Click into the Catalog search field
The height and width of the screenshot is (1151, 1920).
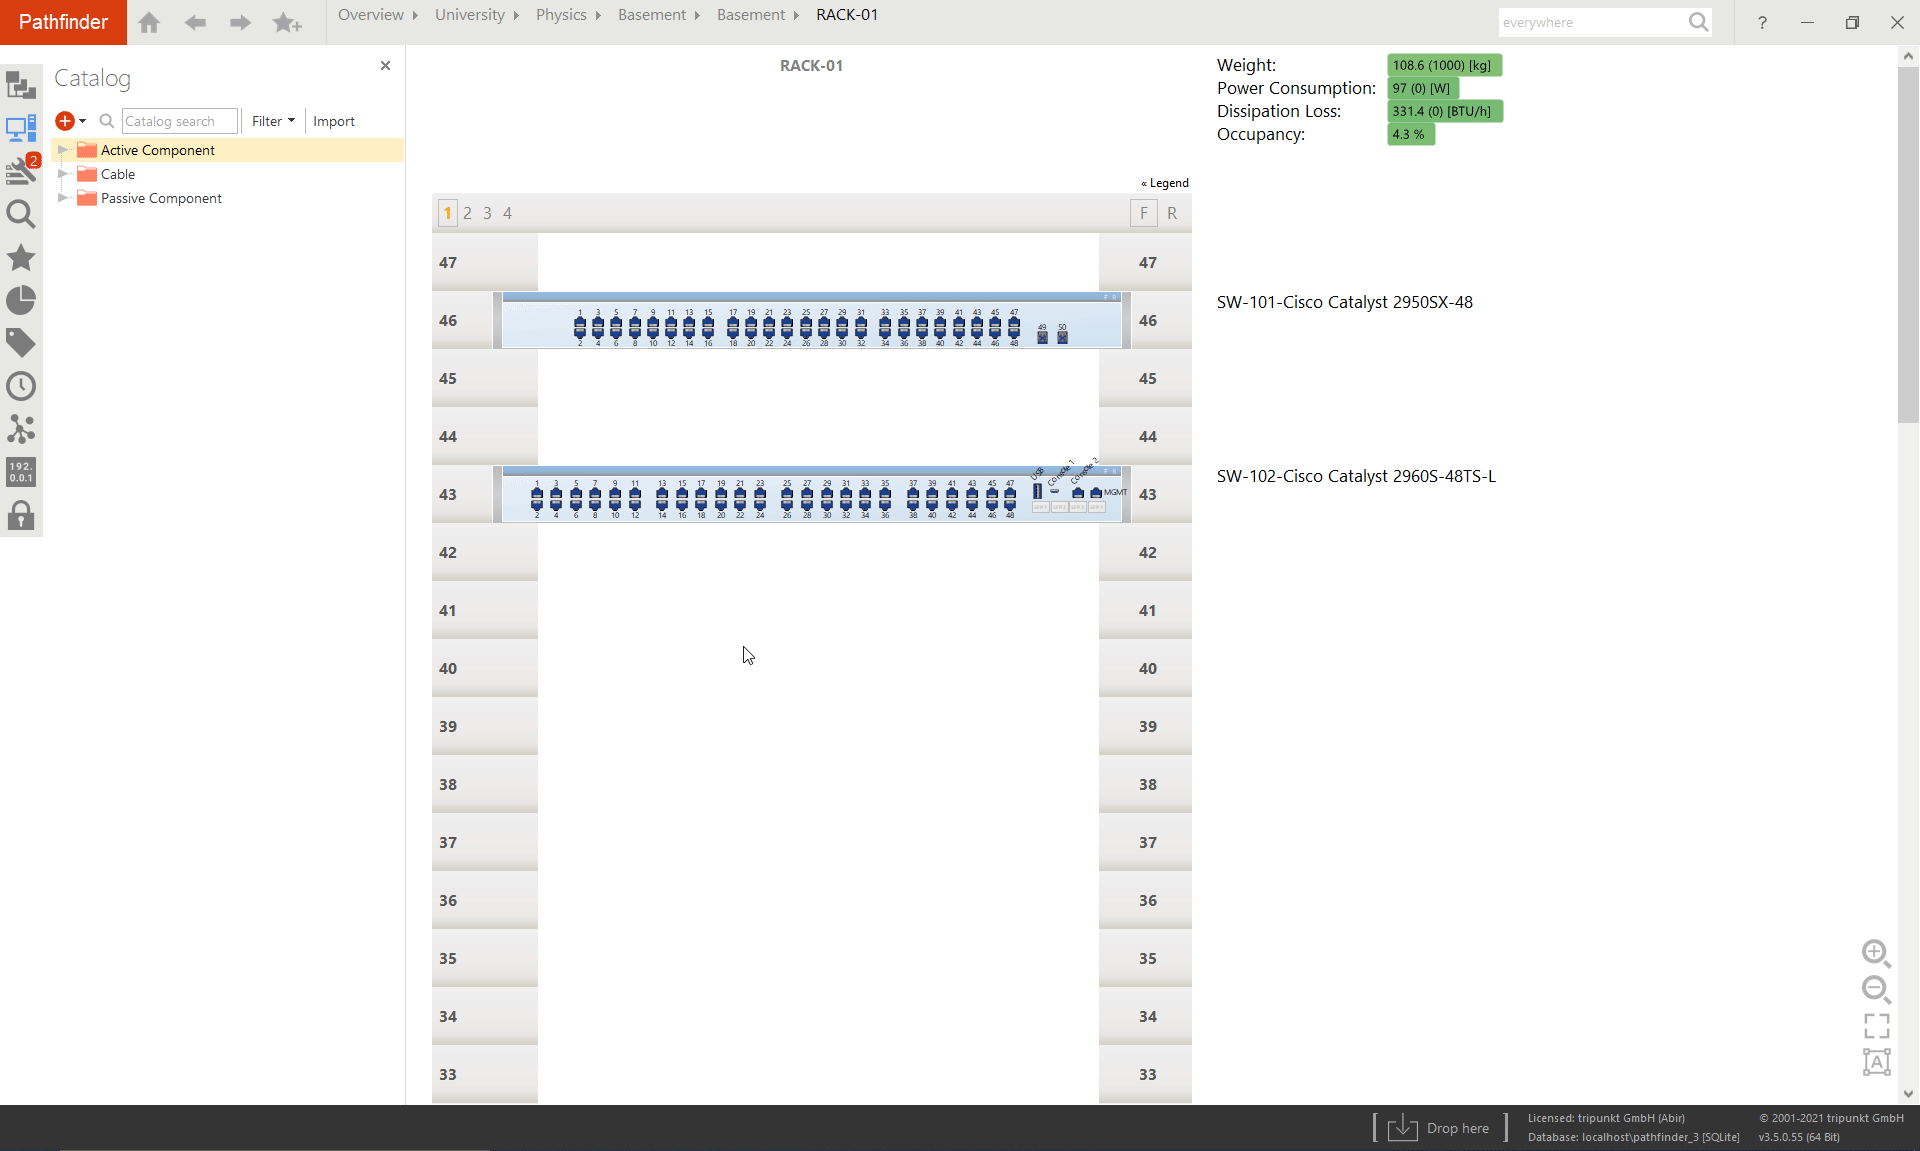[179, 121]
